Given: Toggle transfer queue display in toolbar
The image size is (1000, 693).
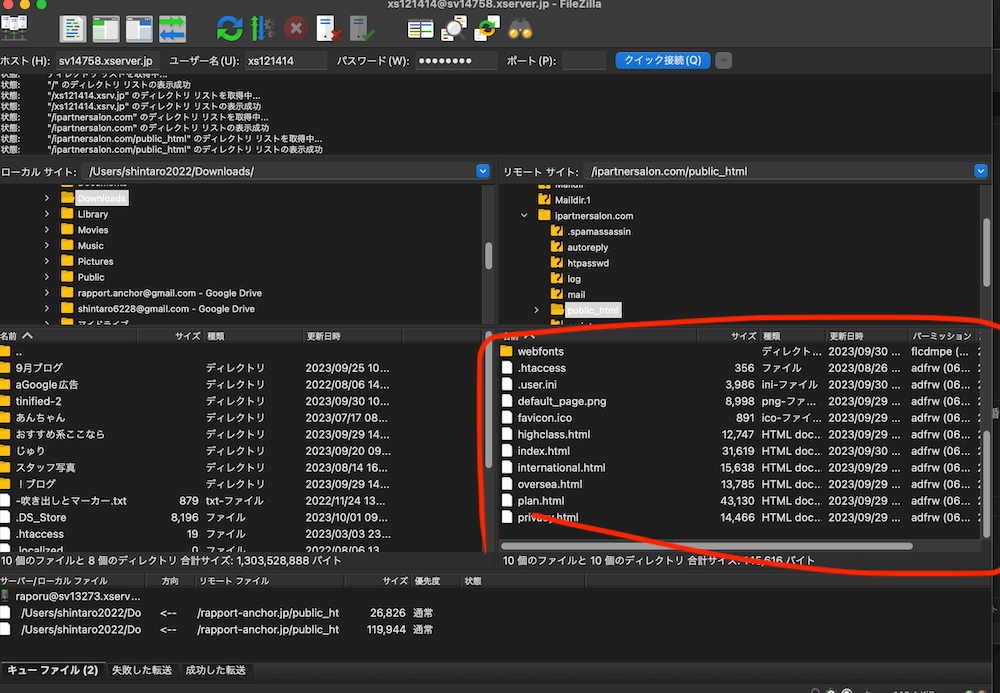Looking at the screenshot, I should (x=172, y=29).
